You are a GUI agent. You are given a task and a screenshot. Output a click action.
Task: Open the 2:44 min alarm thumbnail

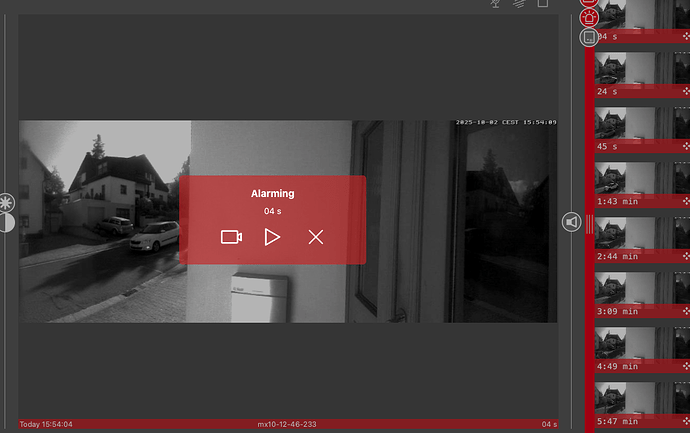pyautogui.click(x=642, y=240)
